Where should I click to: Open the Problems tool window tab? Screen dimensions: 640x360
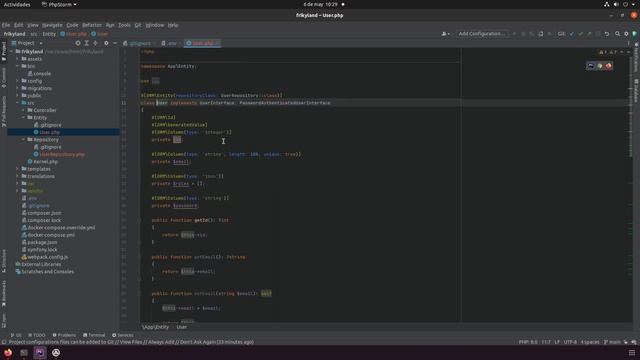(x=64, y=335)
